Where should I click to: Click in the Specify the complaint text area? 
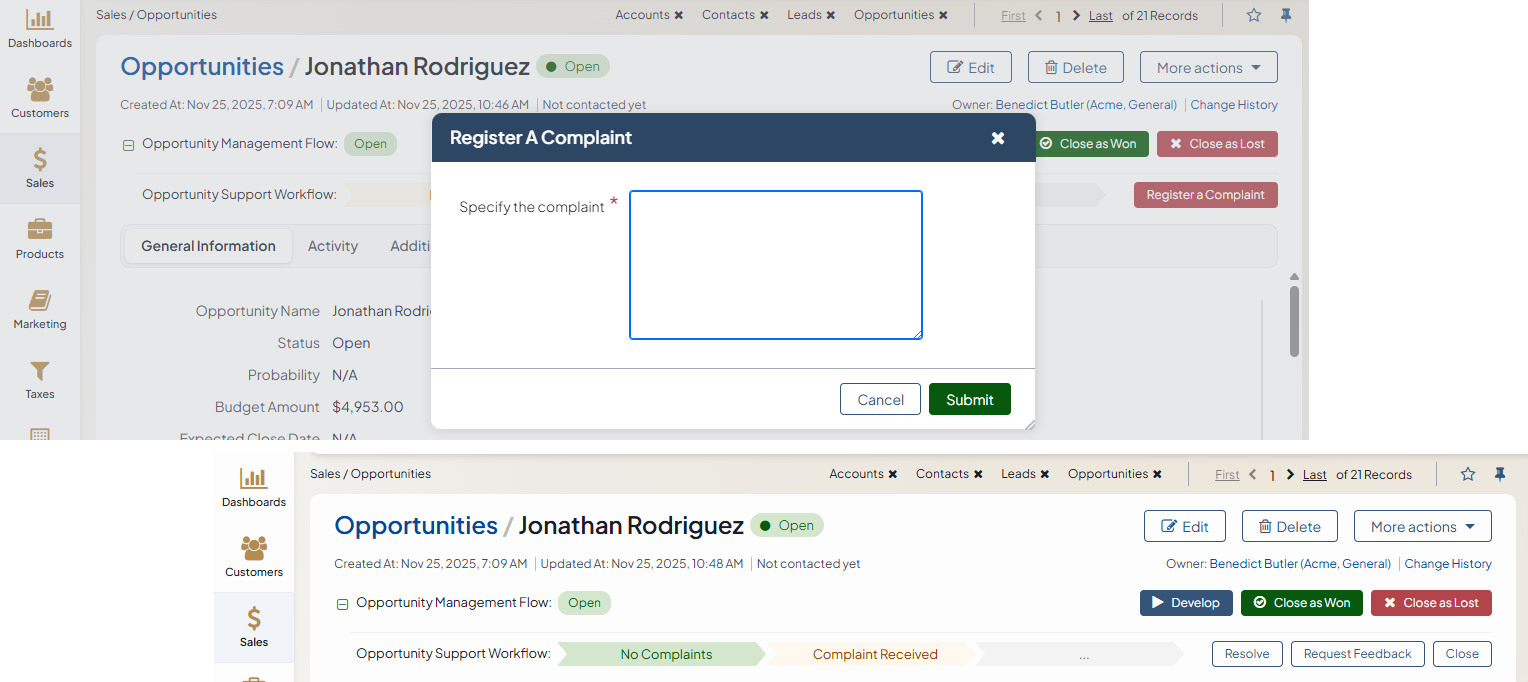tap(775, 265)
